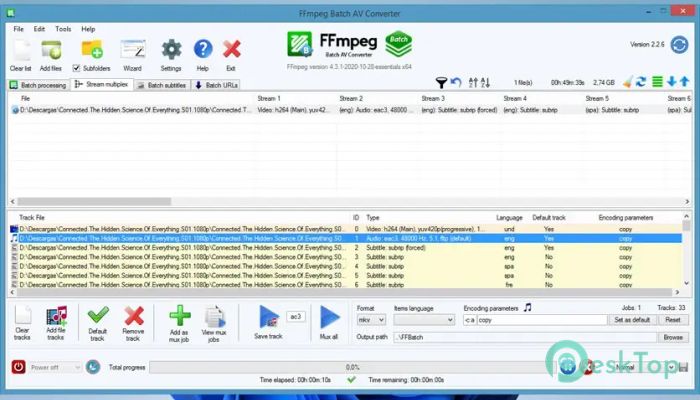The height and width of the screenshot is (400, 700).
Task: Click the Clear list icon
Action: tap(21, 50)
